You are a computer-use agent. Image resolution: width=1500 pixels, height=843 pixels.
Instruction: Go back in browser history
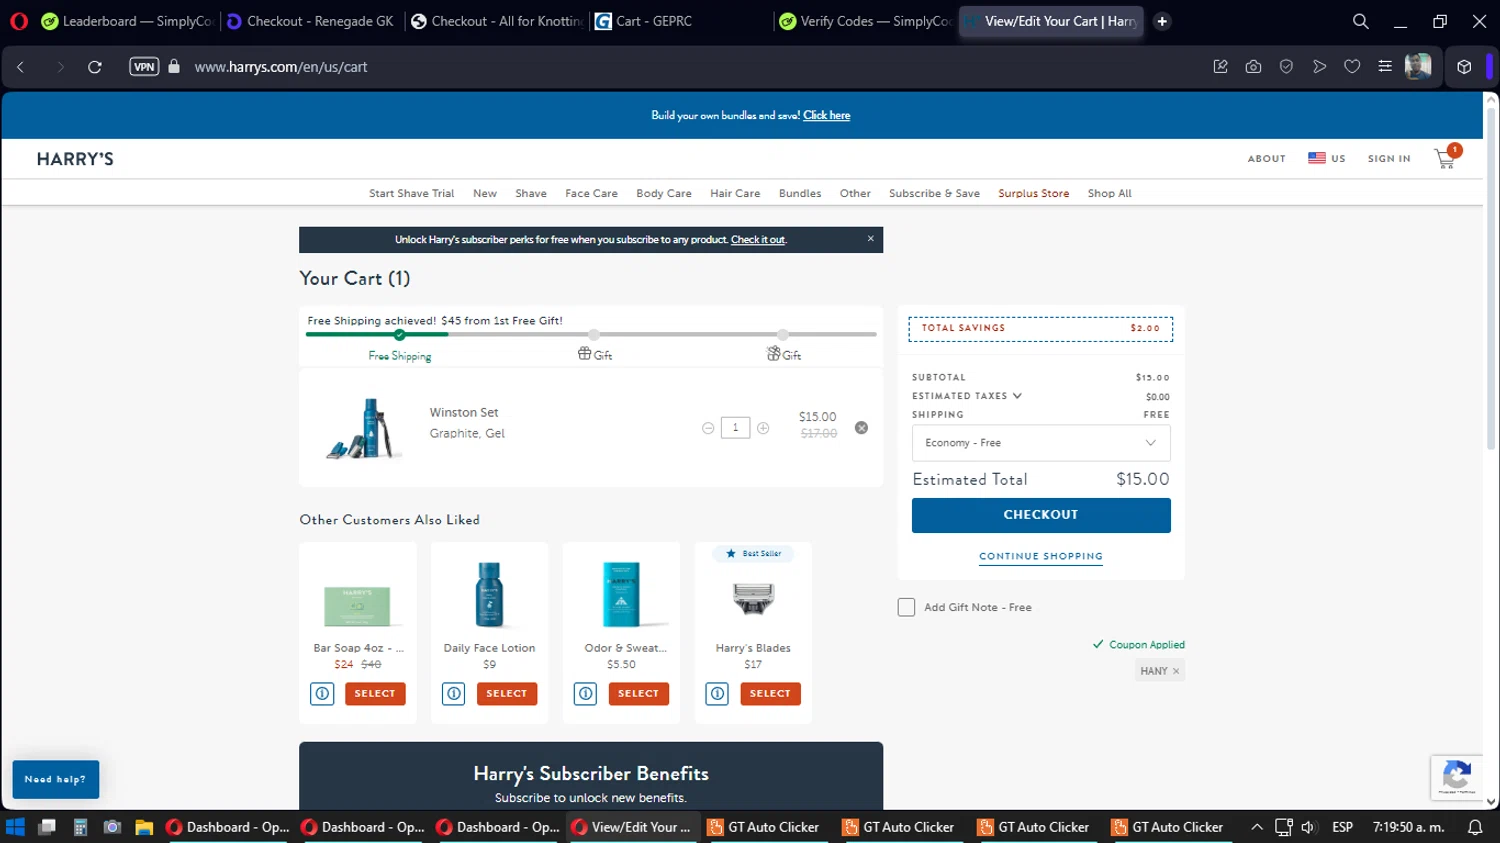point(21,67)
